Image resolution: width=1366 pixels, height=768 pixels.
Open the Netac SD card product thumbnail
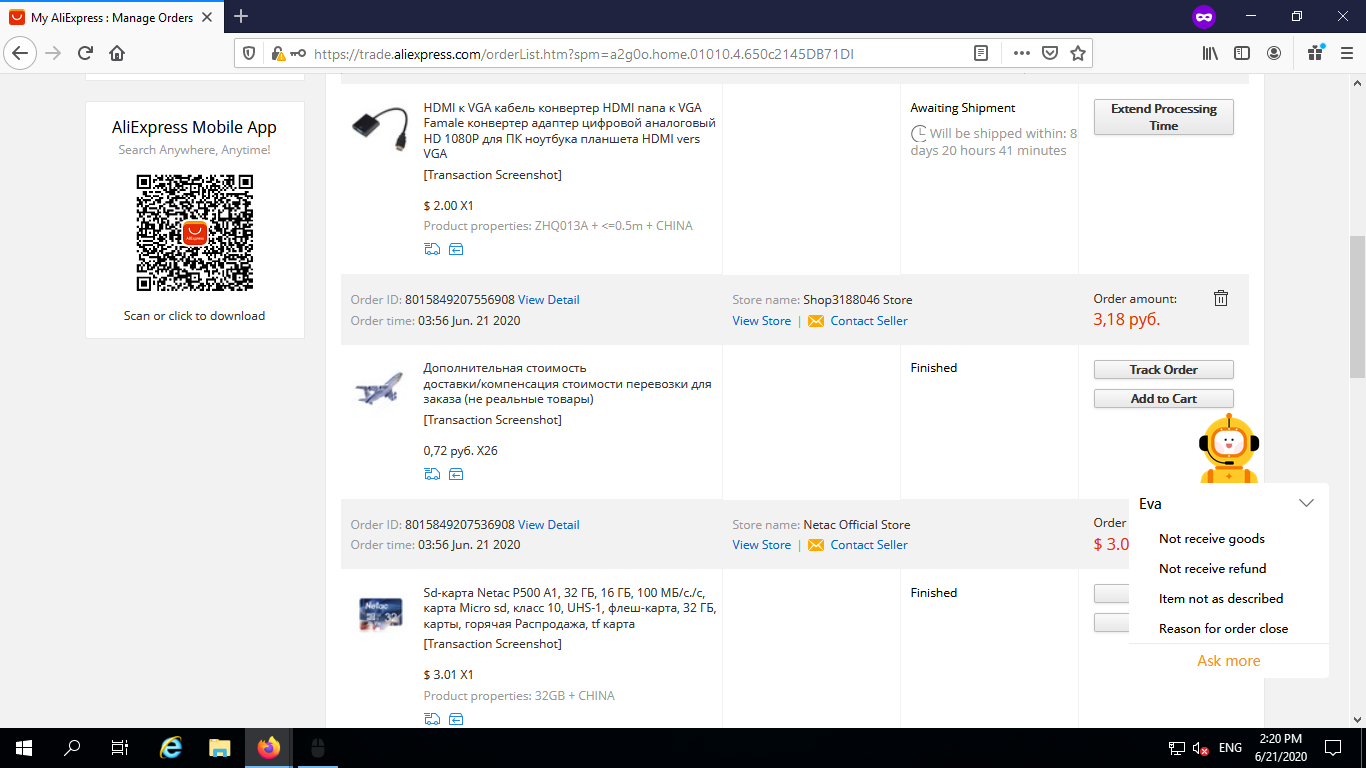tap(380, 614)
